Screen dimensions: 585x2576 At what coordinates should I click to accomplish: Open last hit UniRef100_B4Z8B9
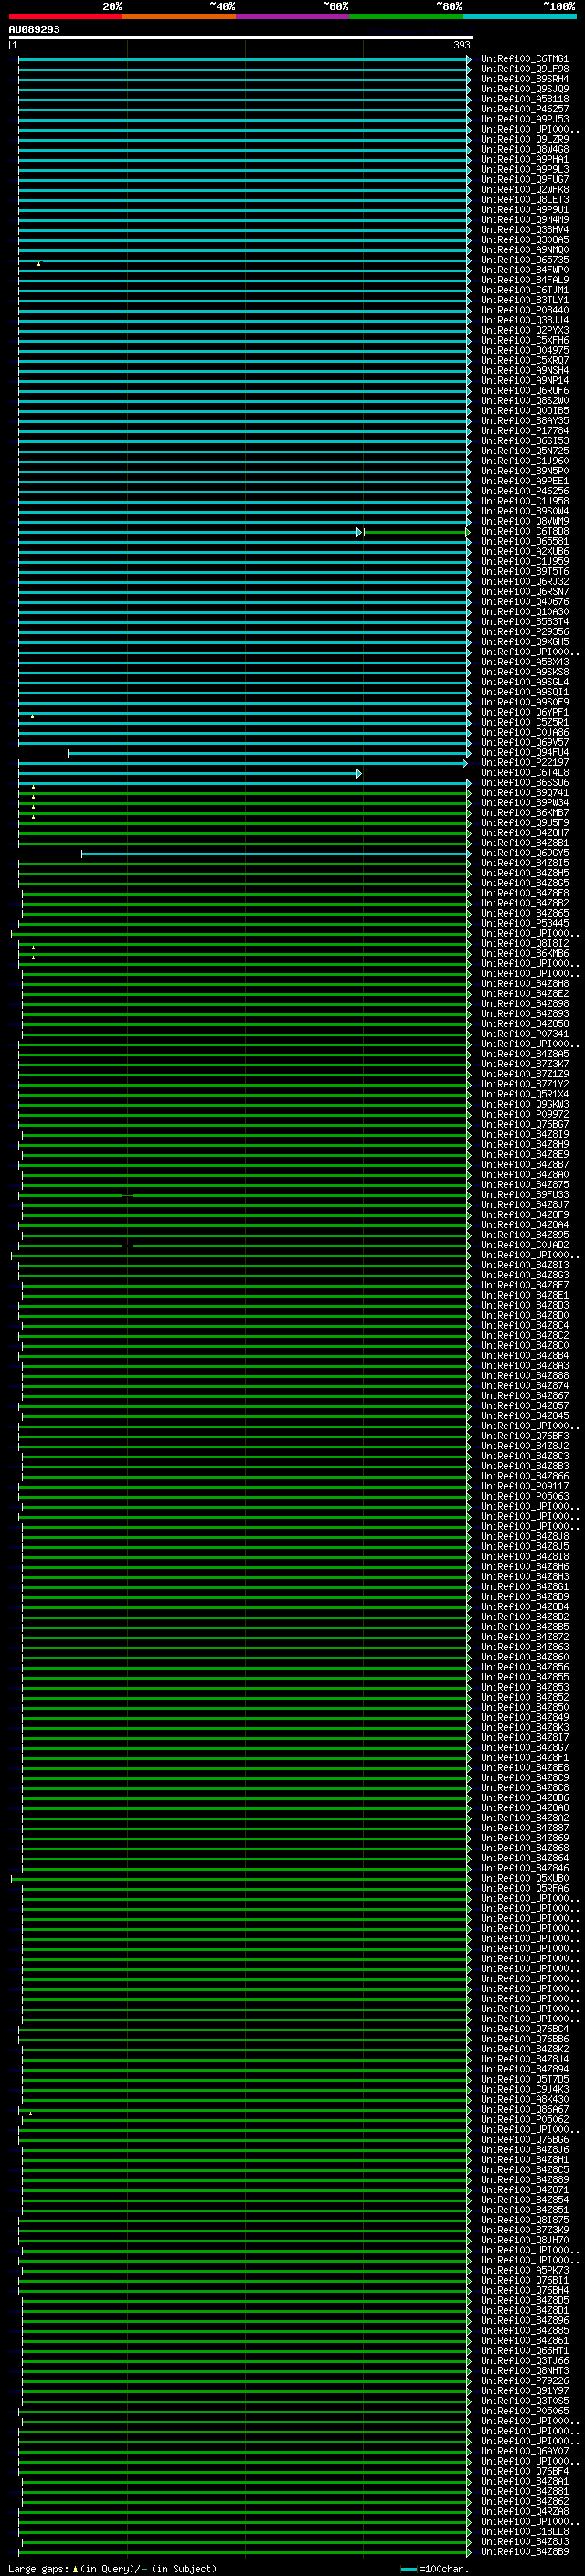click(x=524, y=2551)
